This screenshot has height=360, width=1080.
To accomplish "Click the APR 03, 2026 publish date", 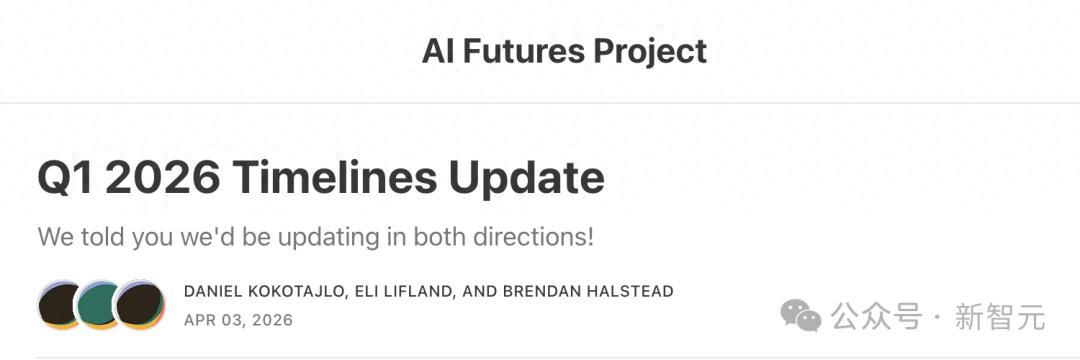I will [x=238, y=320].
